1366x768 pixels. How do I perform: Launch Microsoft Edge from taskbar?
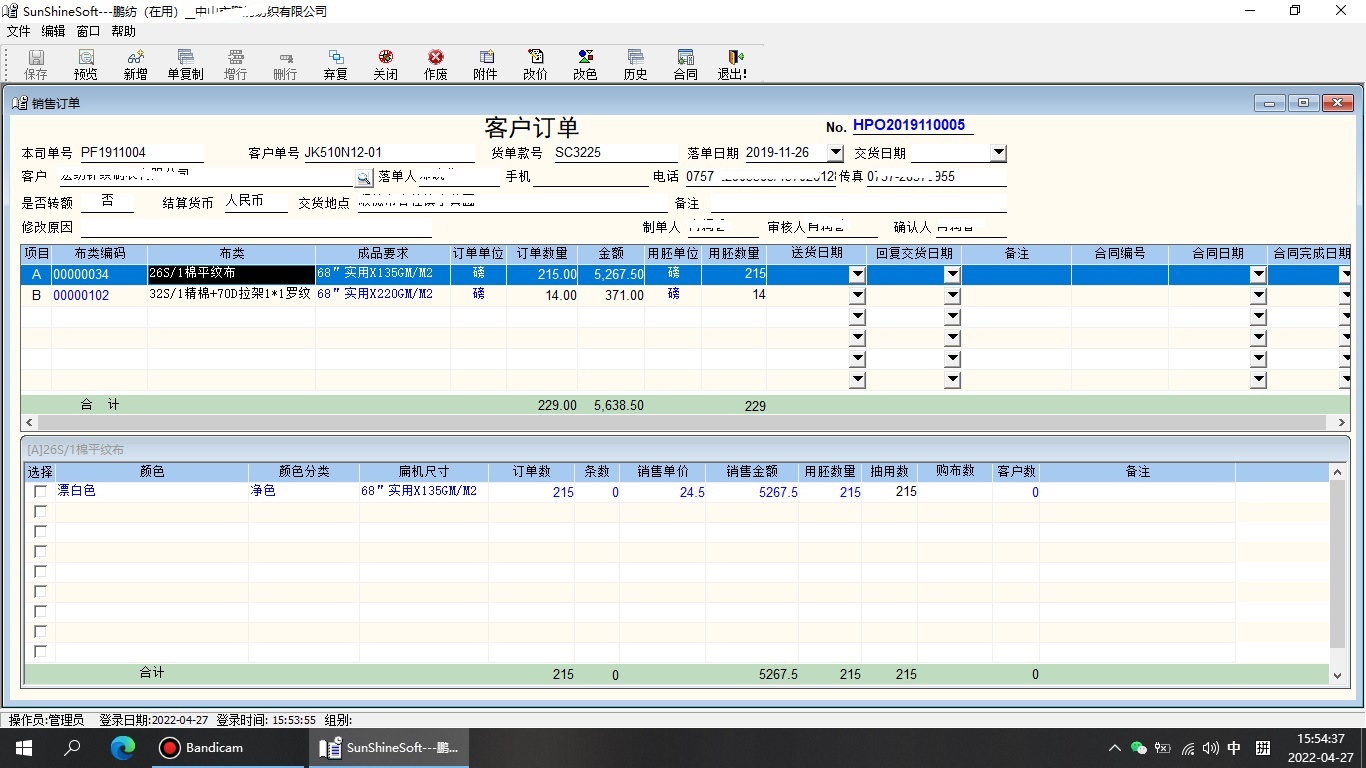tap(122, 748)
